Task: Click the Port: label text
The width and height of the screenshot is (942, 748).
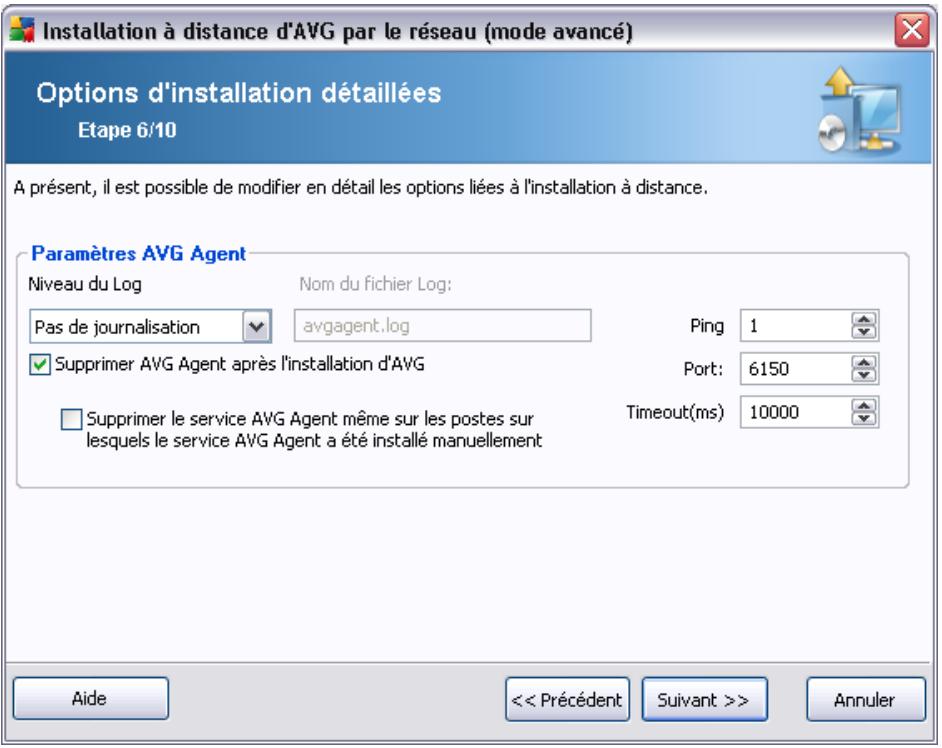Action: (703, 369)
